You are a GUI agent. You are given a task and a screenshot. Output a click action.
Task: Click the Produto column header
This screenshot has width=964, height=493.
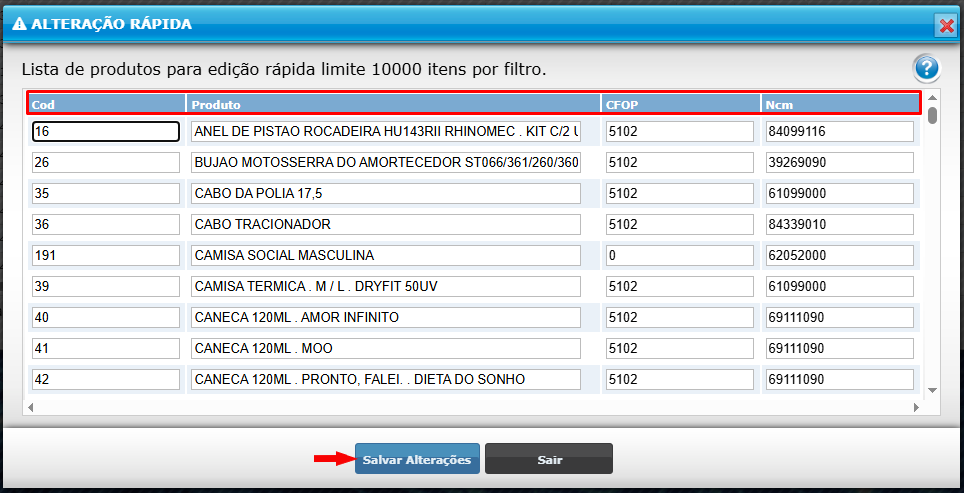393,104
